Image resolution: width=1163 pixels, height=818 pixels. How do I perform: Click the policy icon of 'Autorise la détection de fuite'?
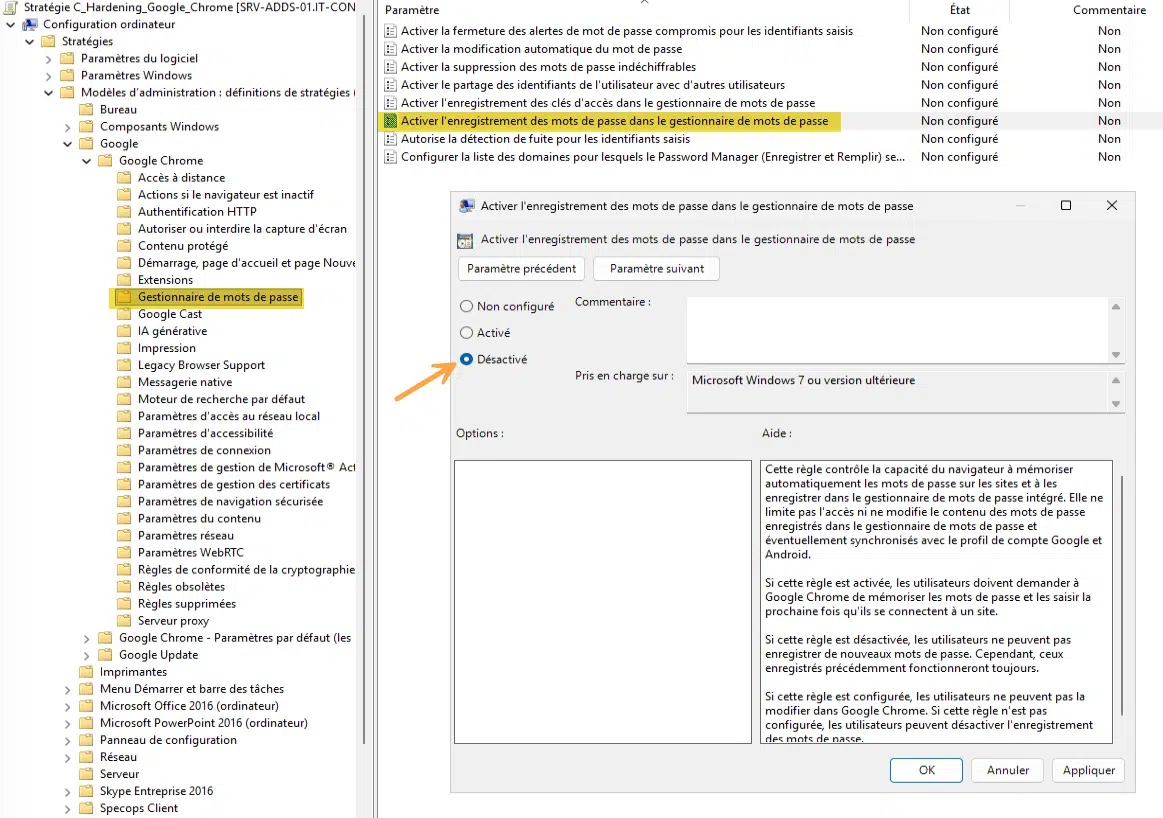click(x=390, y=139)
